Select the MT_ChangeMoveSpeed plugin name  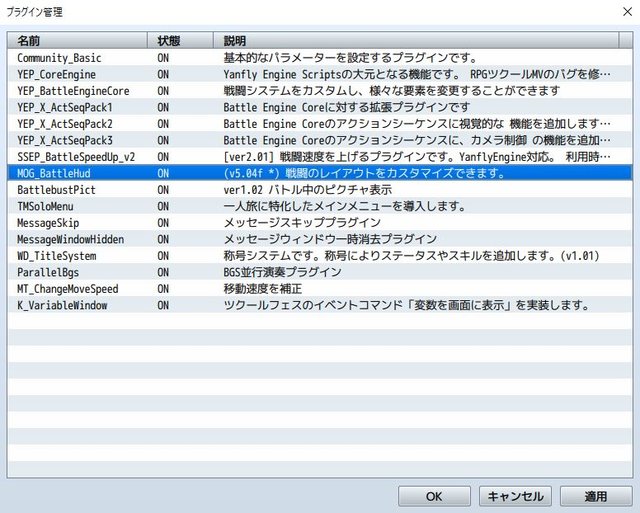click(67, 289)
